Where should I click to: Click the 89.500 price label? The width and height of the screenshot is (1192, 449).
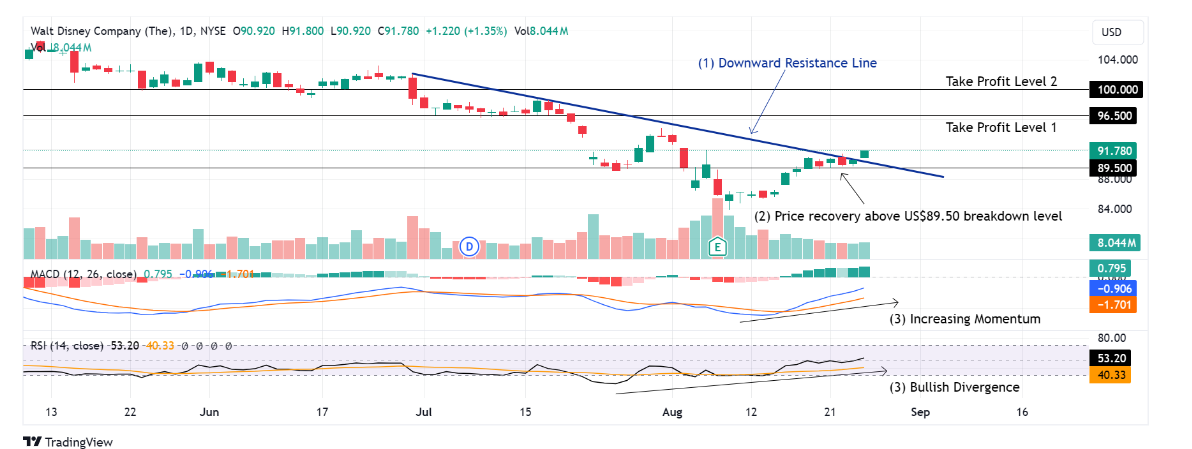[1111, 168]
